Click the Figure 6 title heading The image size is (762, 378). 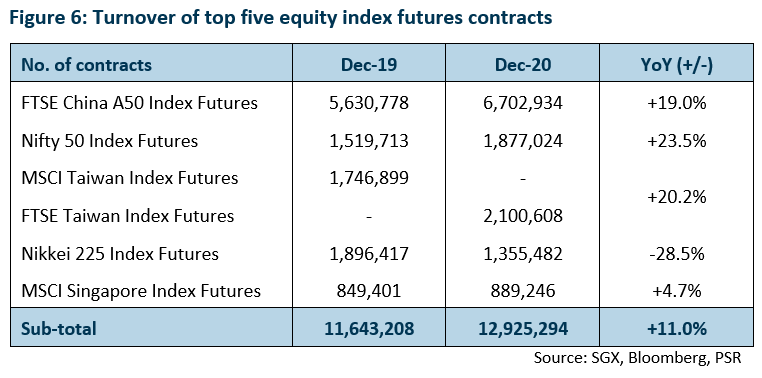click(281, 17)
